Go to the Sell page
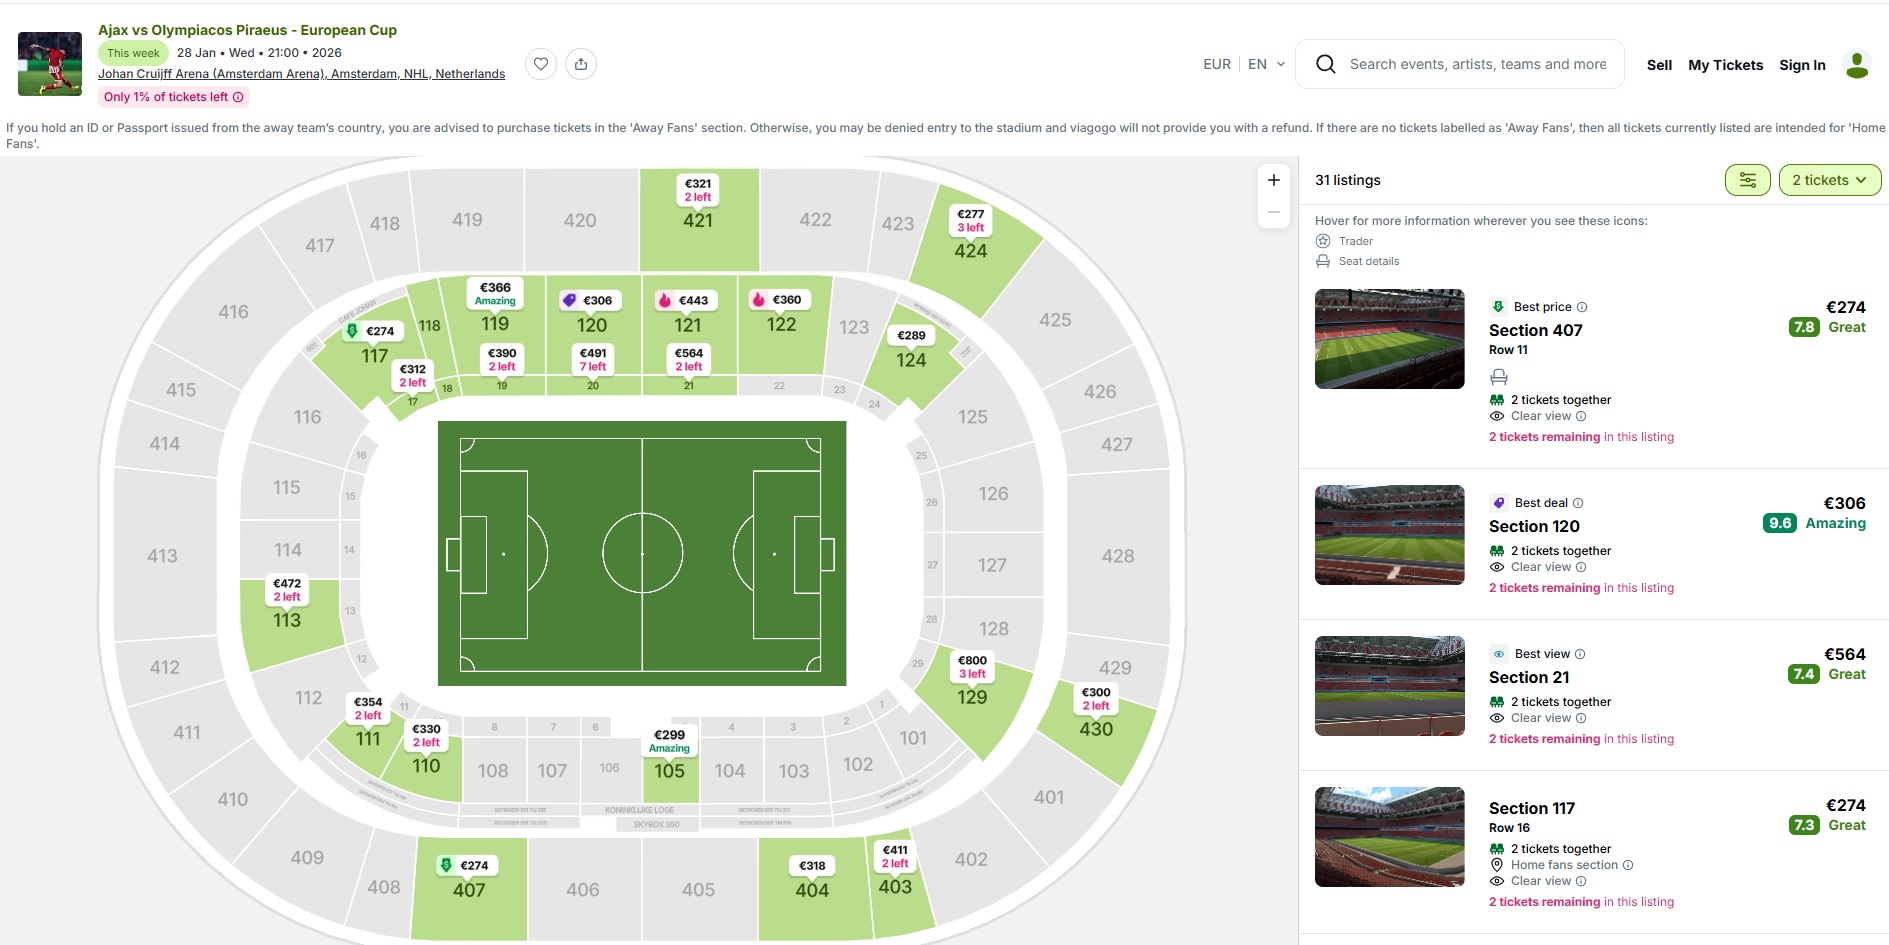 (1659, 65)
